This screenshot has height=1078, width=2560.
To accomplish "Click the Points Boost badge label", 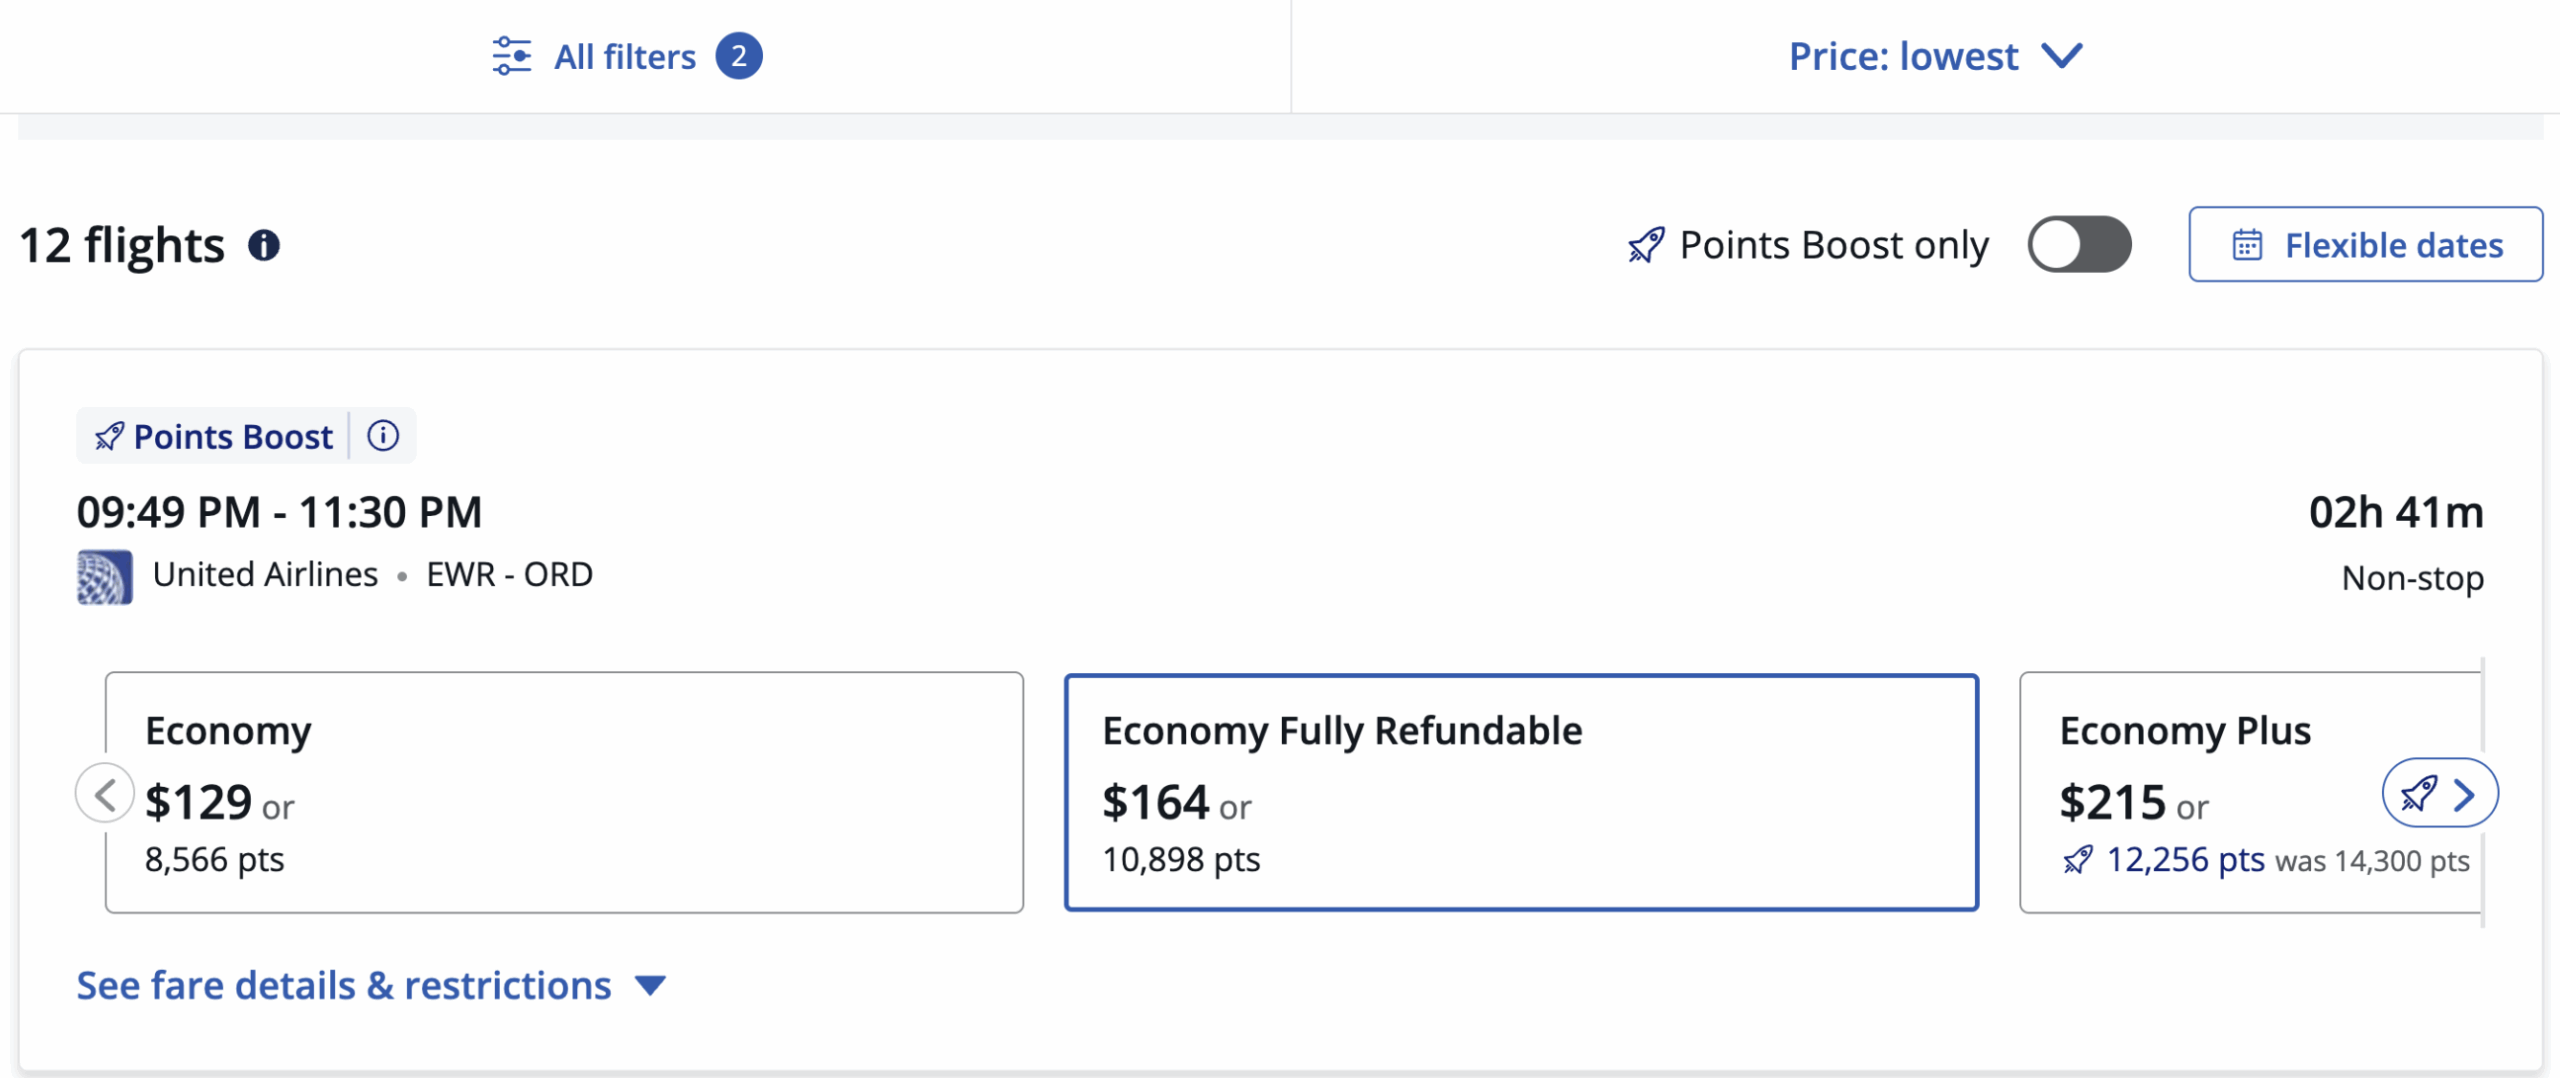I will coord(232,436).
